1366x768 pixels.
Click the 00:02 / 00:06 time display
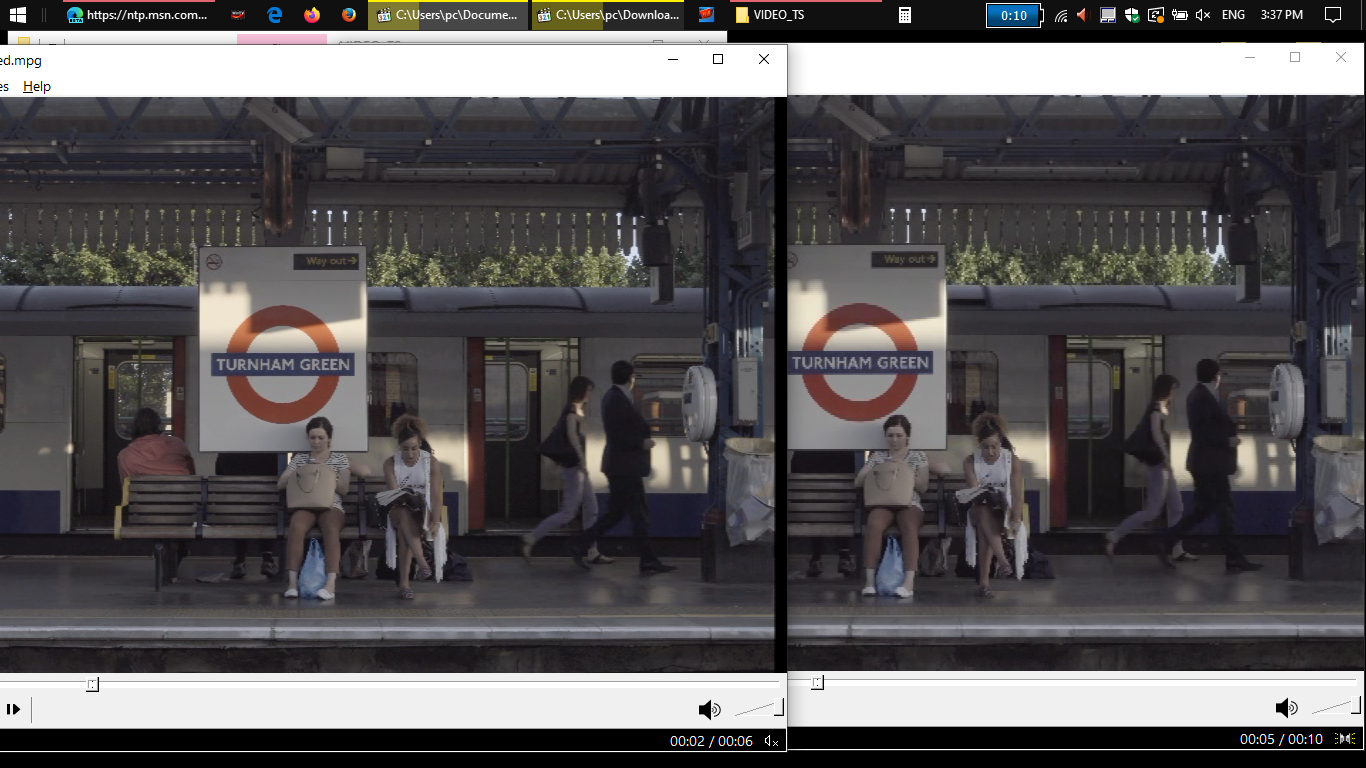coord(711,741)
